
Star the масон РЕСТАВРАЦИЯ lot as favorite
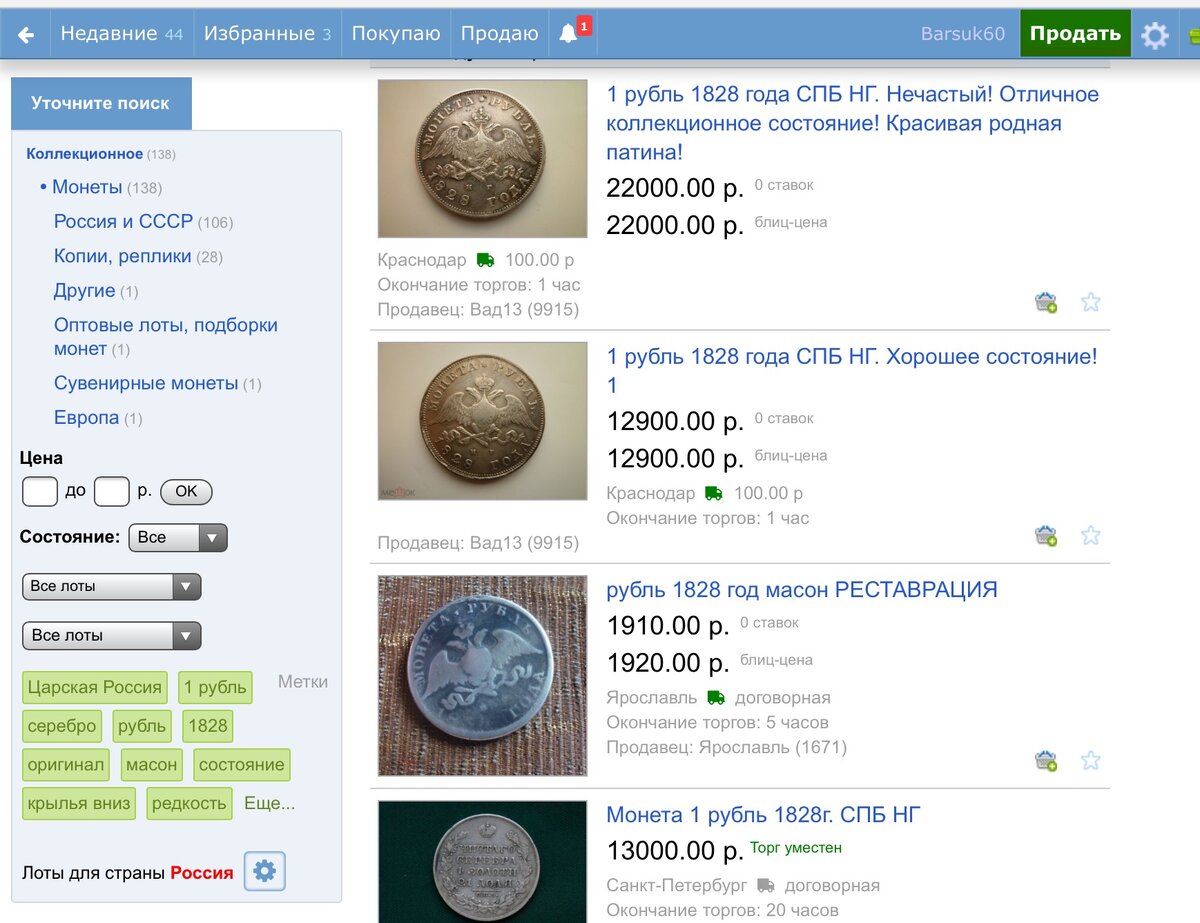tap(1091, 761)
